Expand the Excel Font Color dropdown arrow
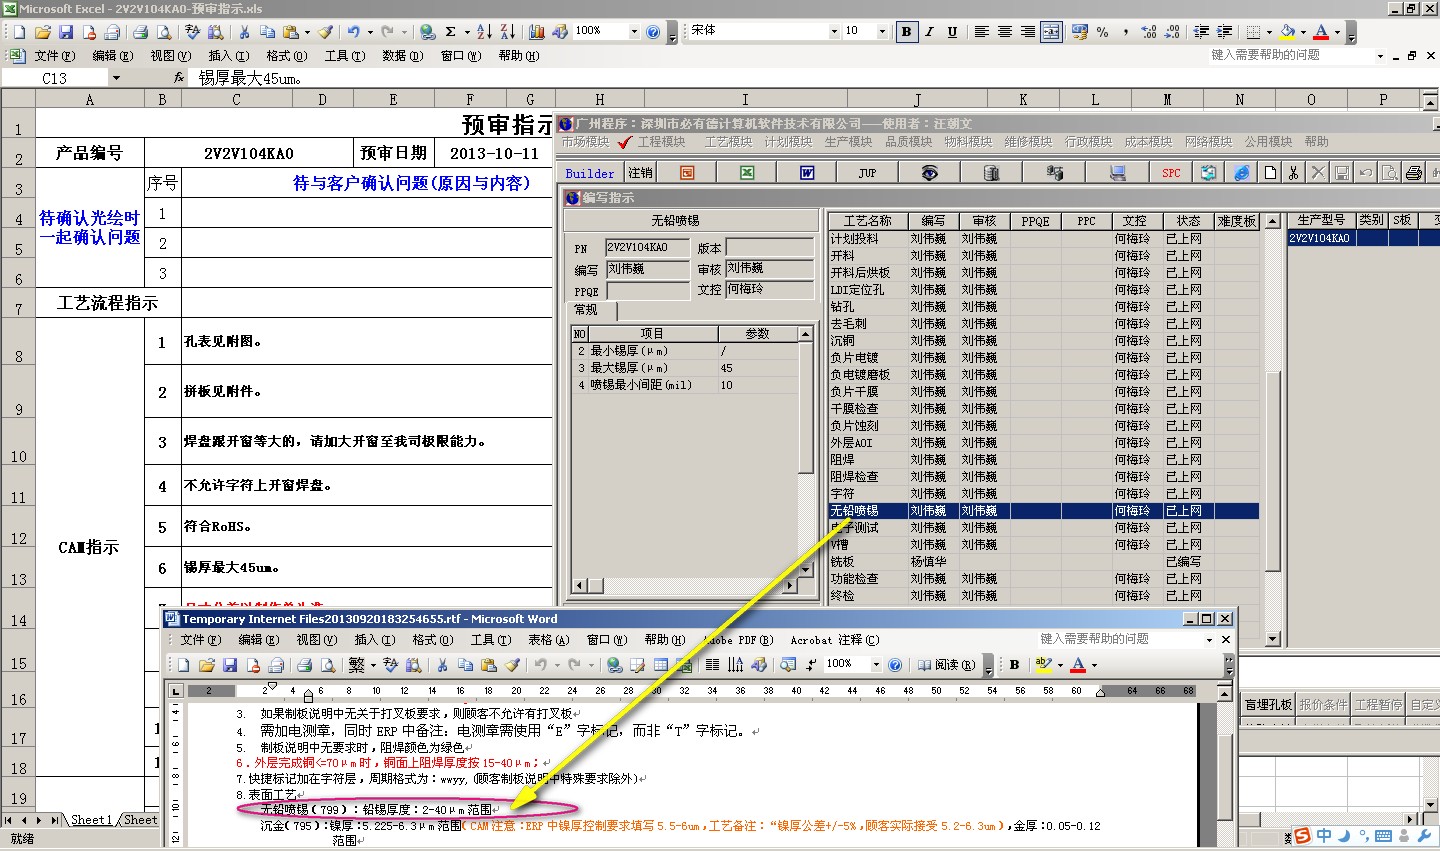The image size is (1440, 851). tap(1338, 32)
